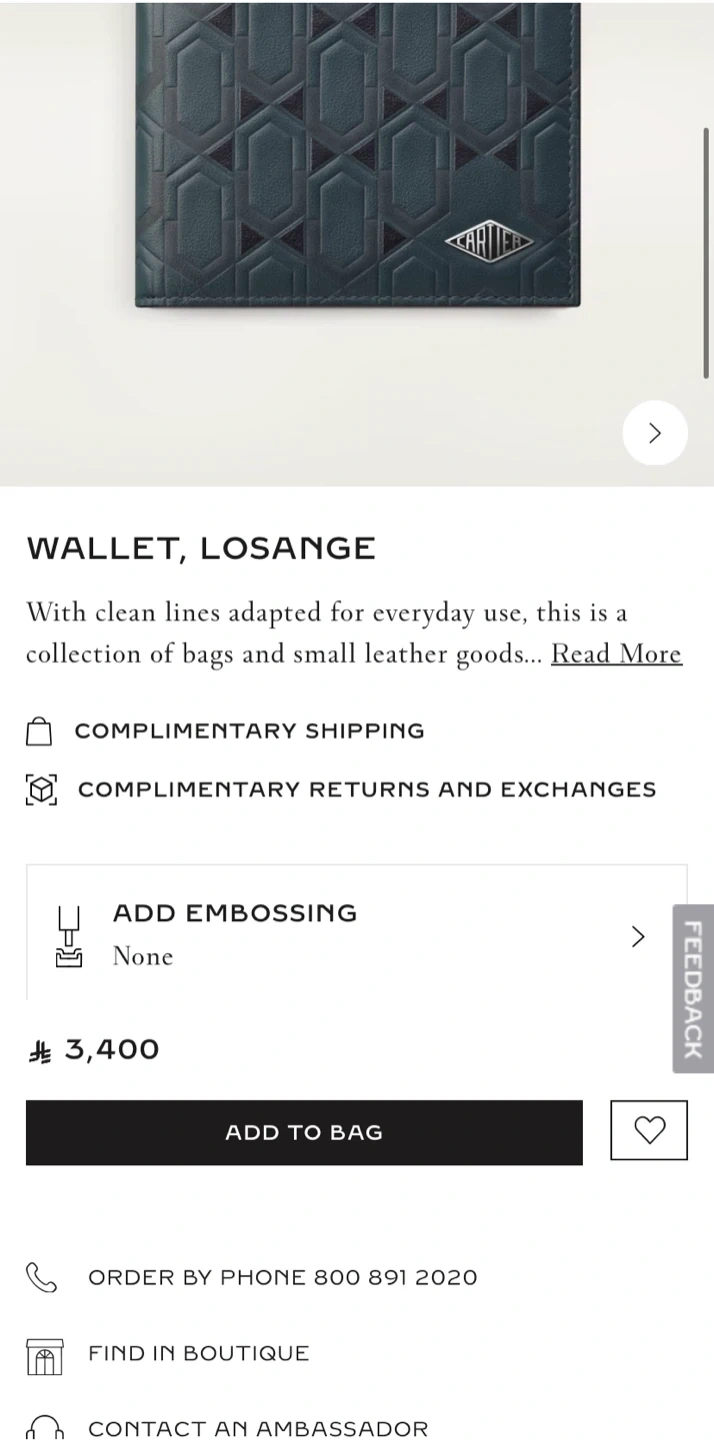
Task: Show the next product image
Action: (x=654, y=433)
